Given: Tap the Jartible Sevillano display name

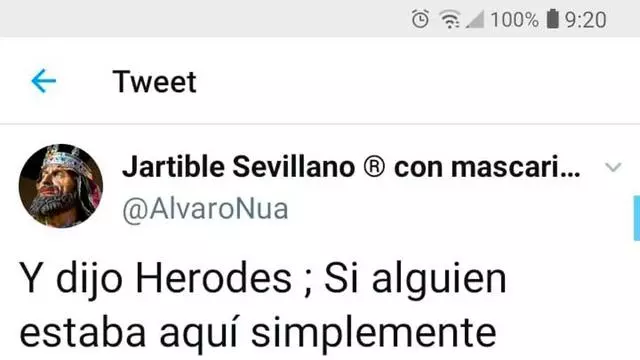Looking at the screenshot, I should [351, 167].
